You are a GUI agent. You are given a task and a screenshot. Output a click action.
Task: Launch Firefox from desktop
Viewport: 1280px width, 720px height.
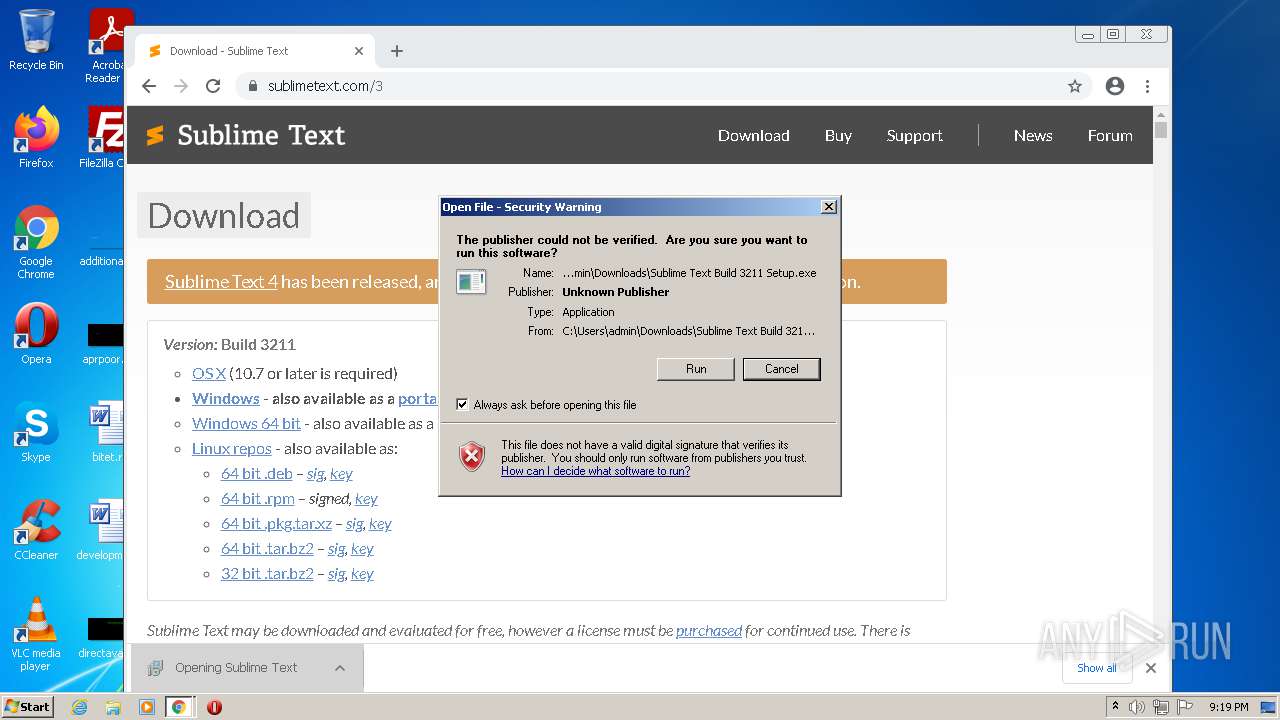pos(36,137)
